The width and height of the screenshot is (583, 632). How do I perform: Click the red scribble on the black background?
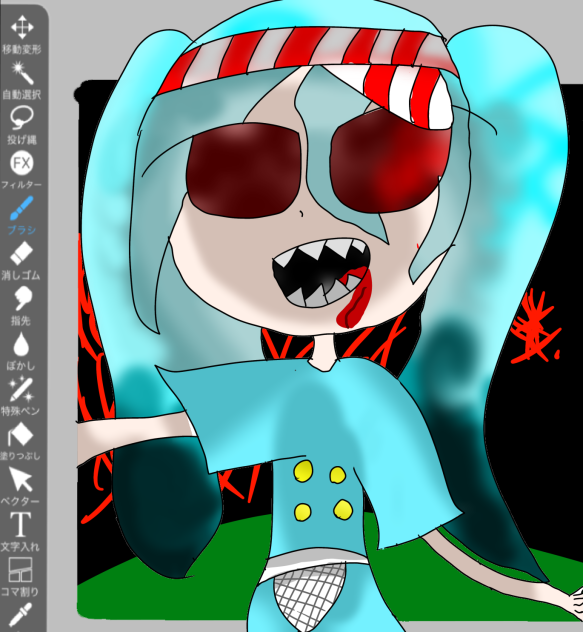tap(535, 327)
